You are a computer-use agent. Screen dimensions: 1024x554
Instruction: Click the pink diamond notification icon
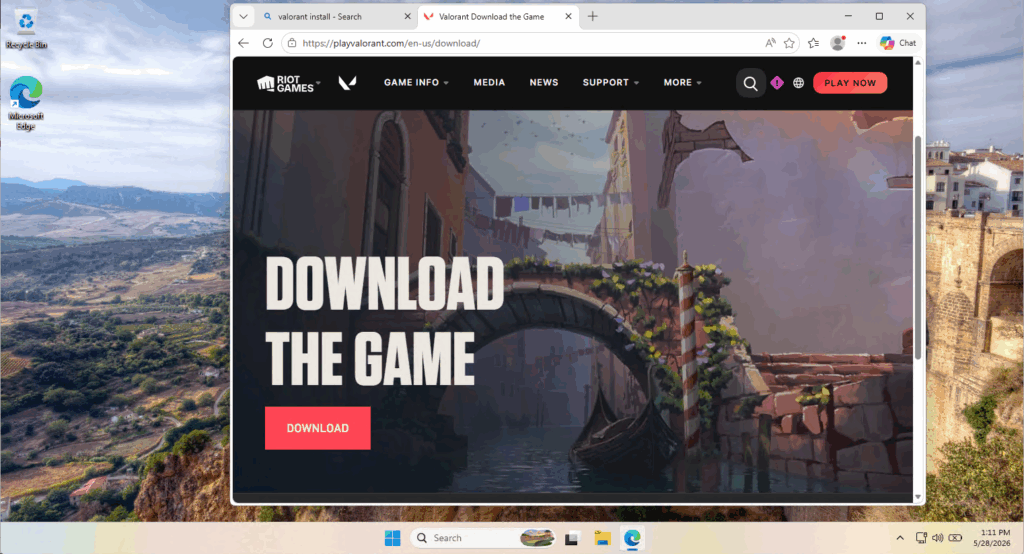point(776,83)
